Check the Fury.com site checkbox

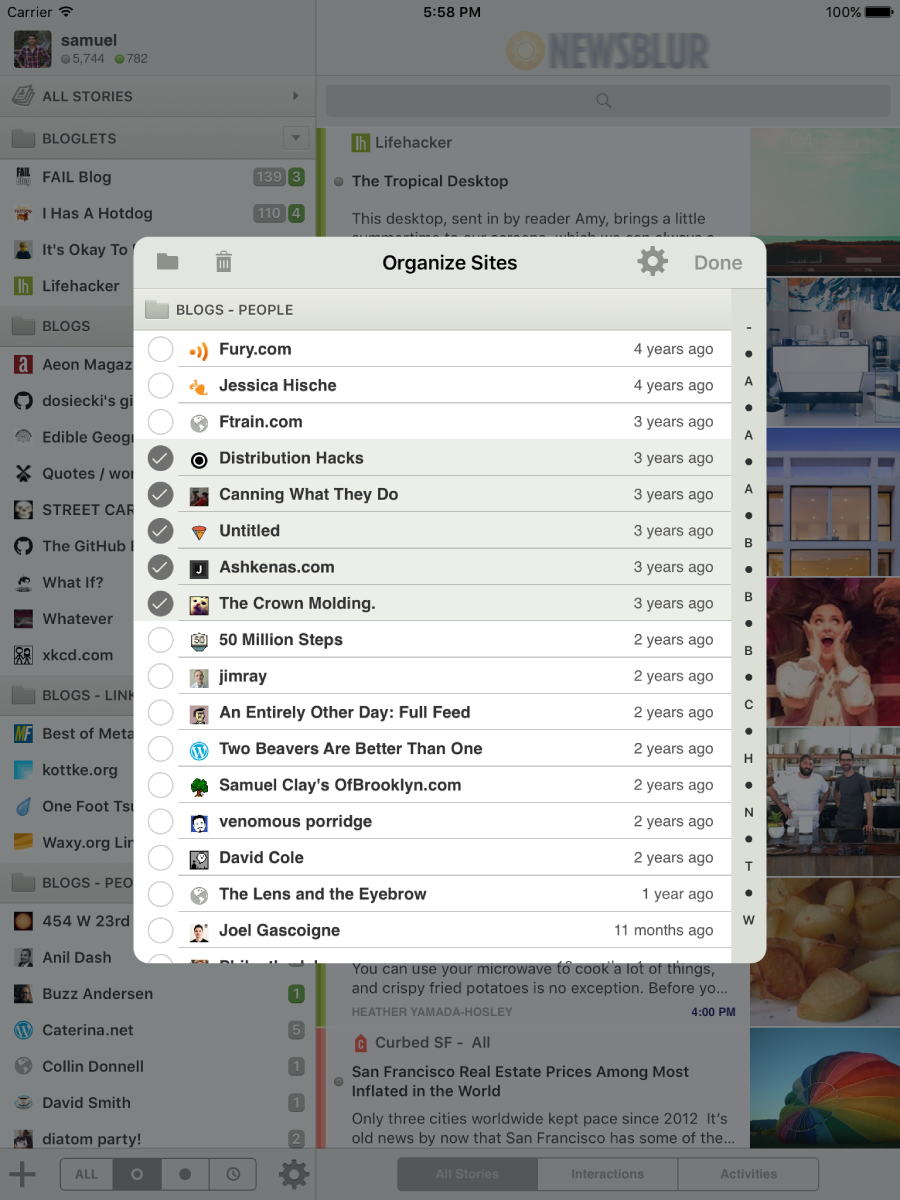pyautogui.click(x=160, y=349)
